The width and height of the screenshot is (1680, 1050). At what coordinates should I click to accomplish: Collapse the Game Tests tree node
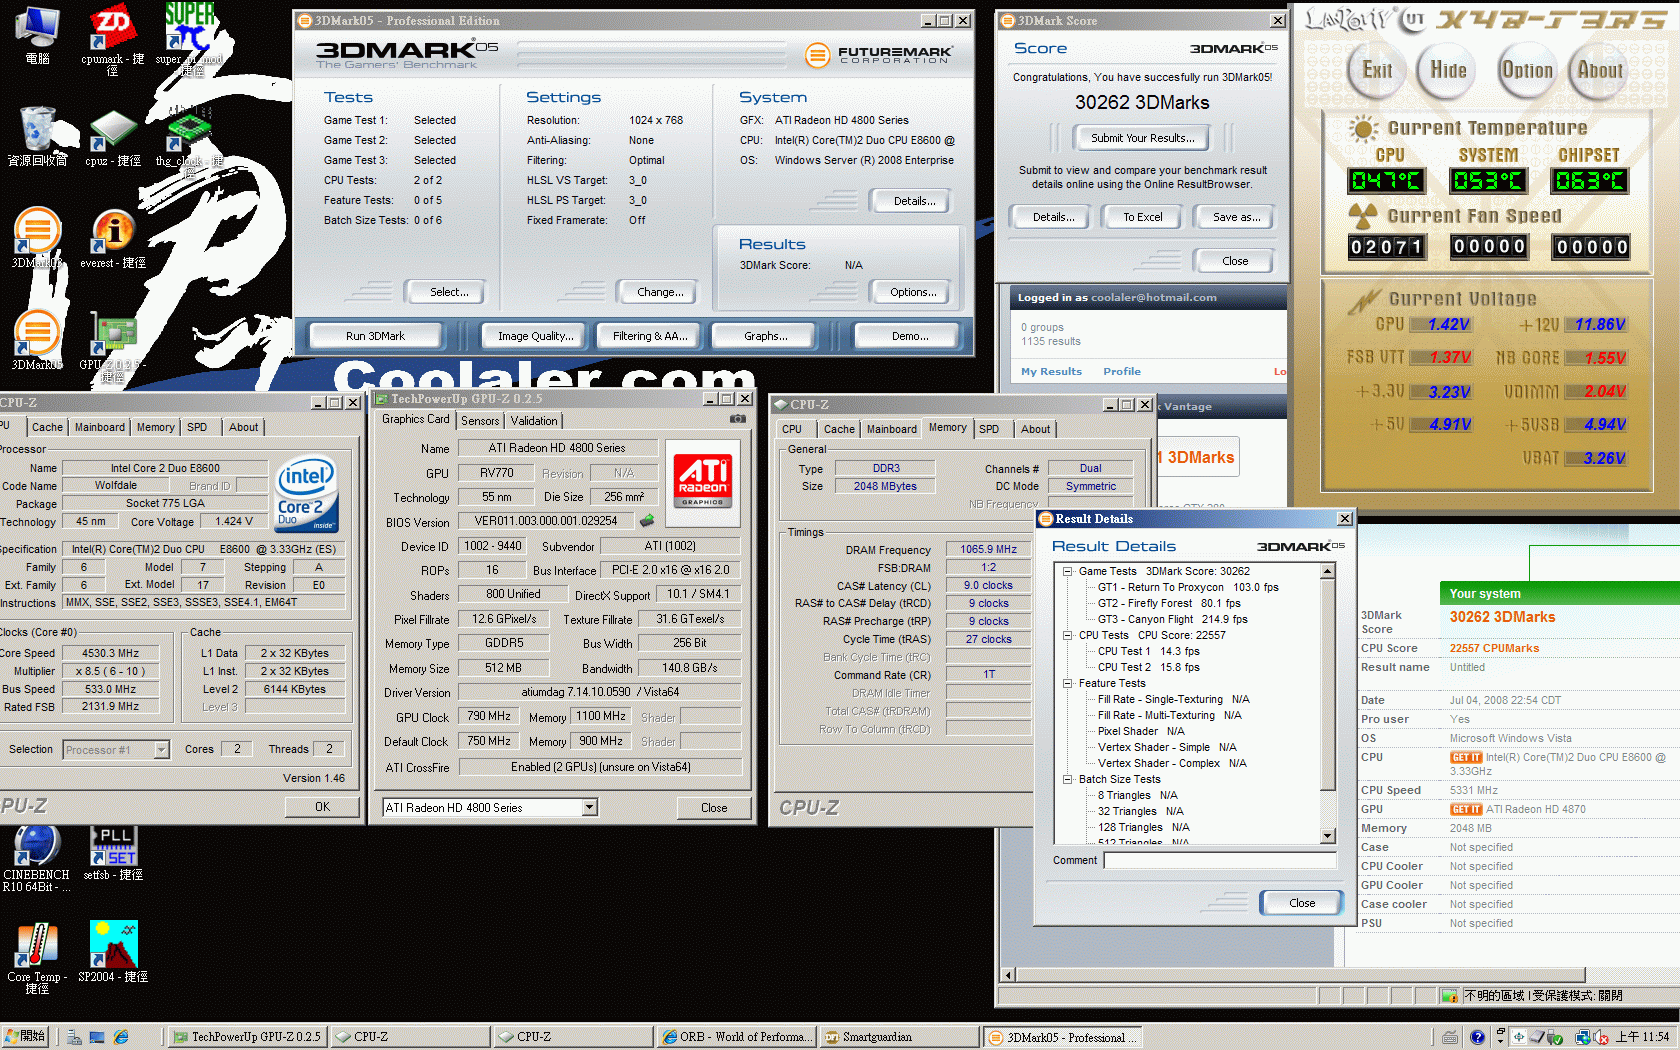pyautogui.click(x=1067, y=571)
